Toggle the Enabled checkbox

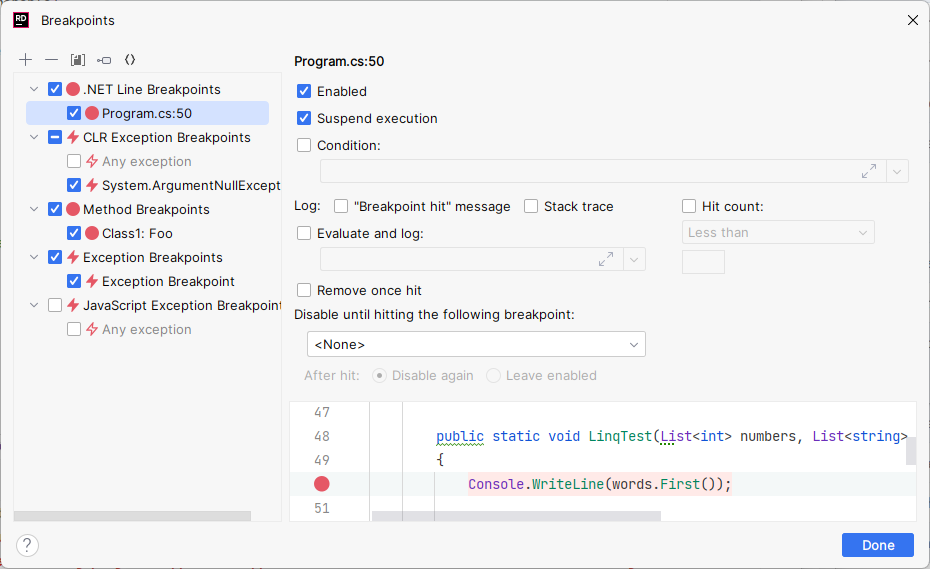pos(304,91)
